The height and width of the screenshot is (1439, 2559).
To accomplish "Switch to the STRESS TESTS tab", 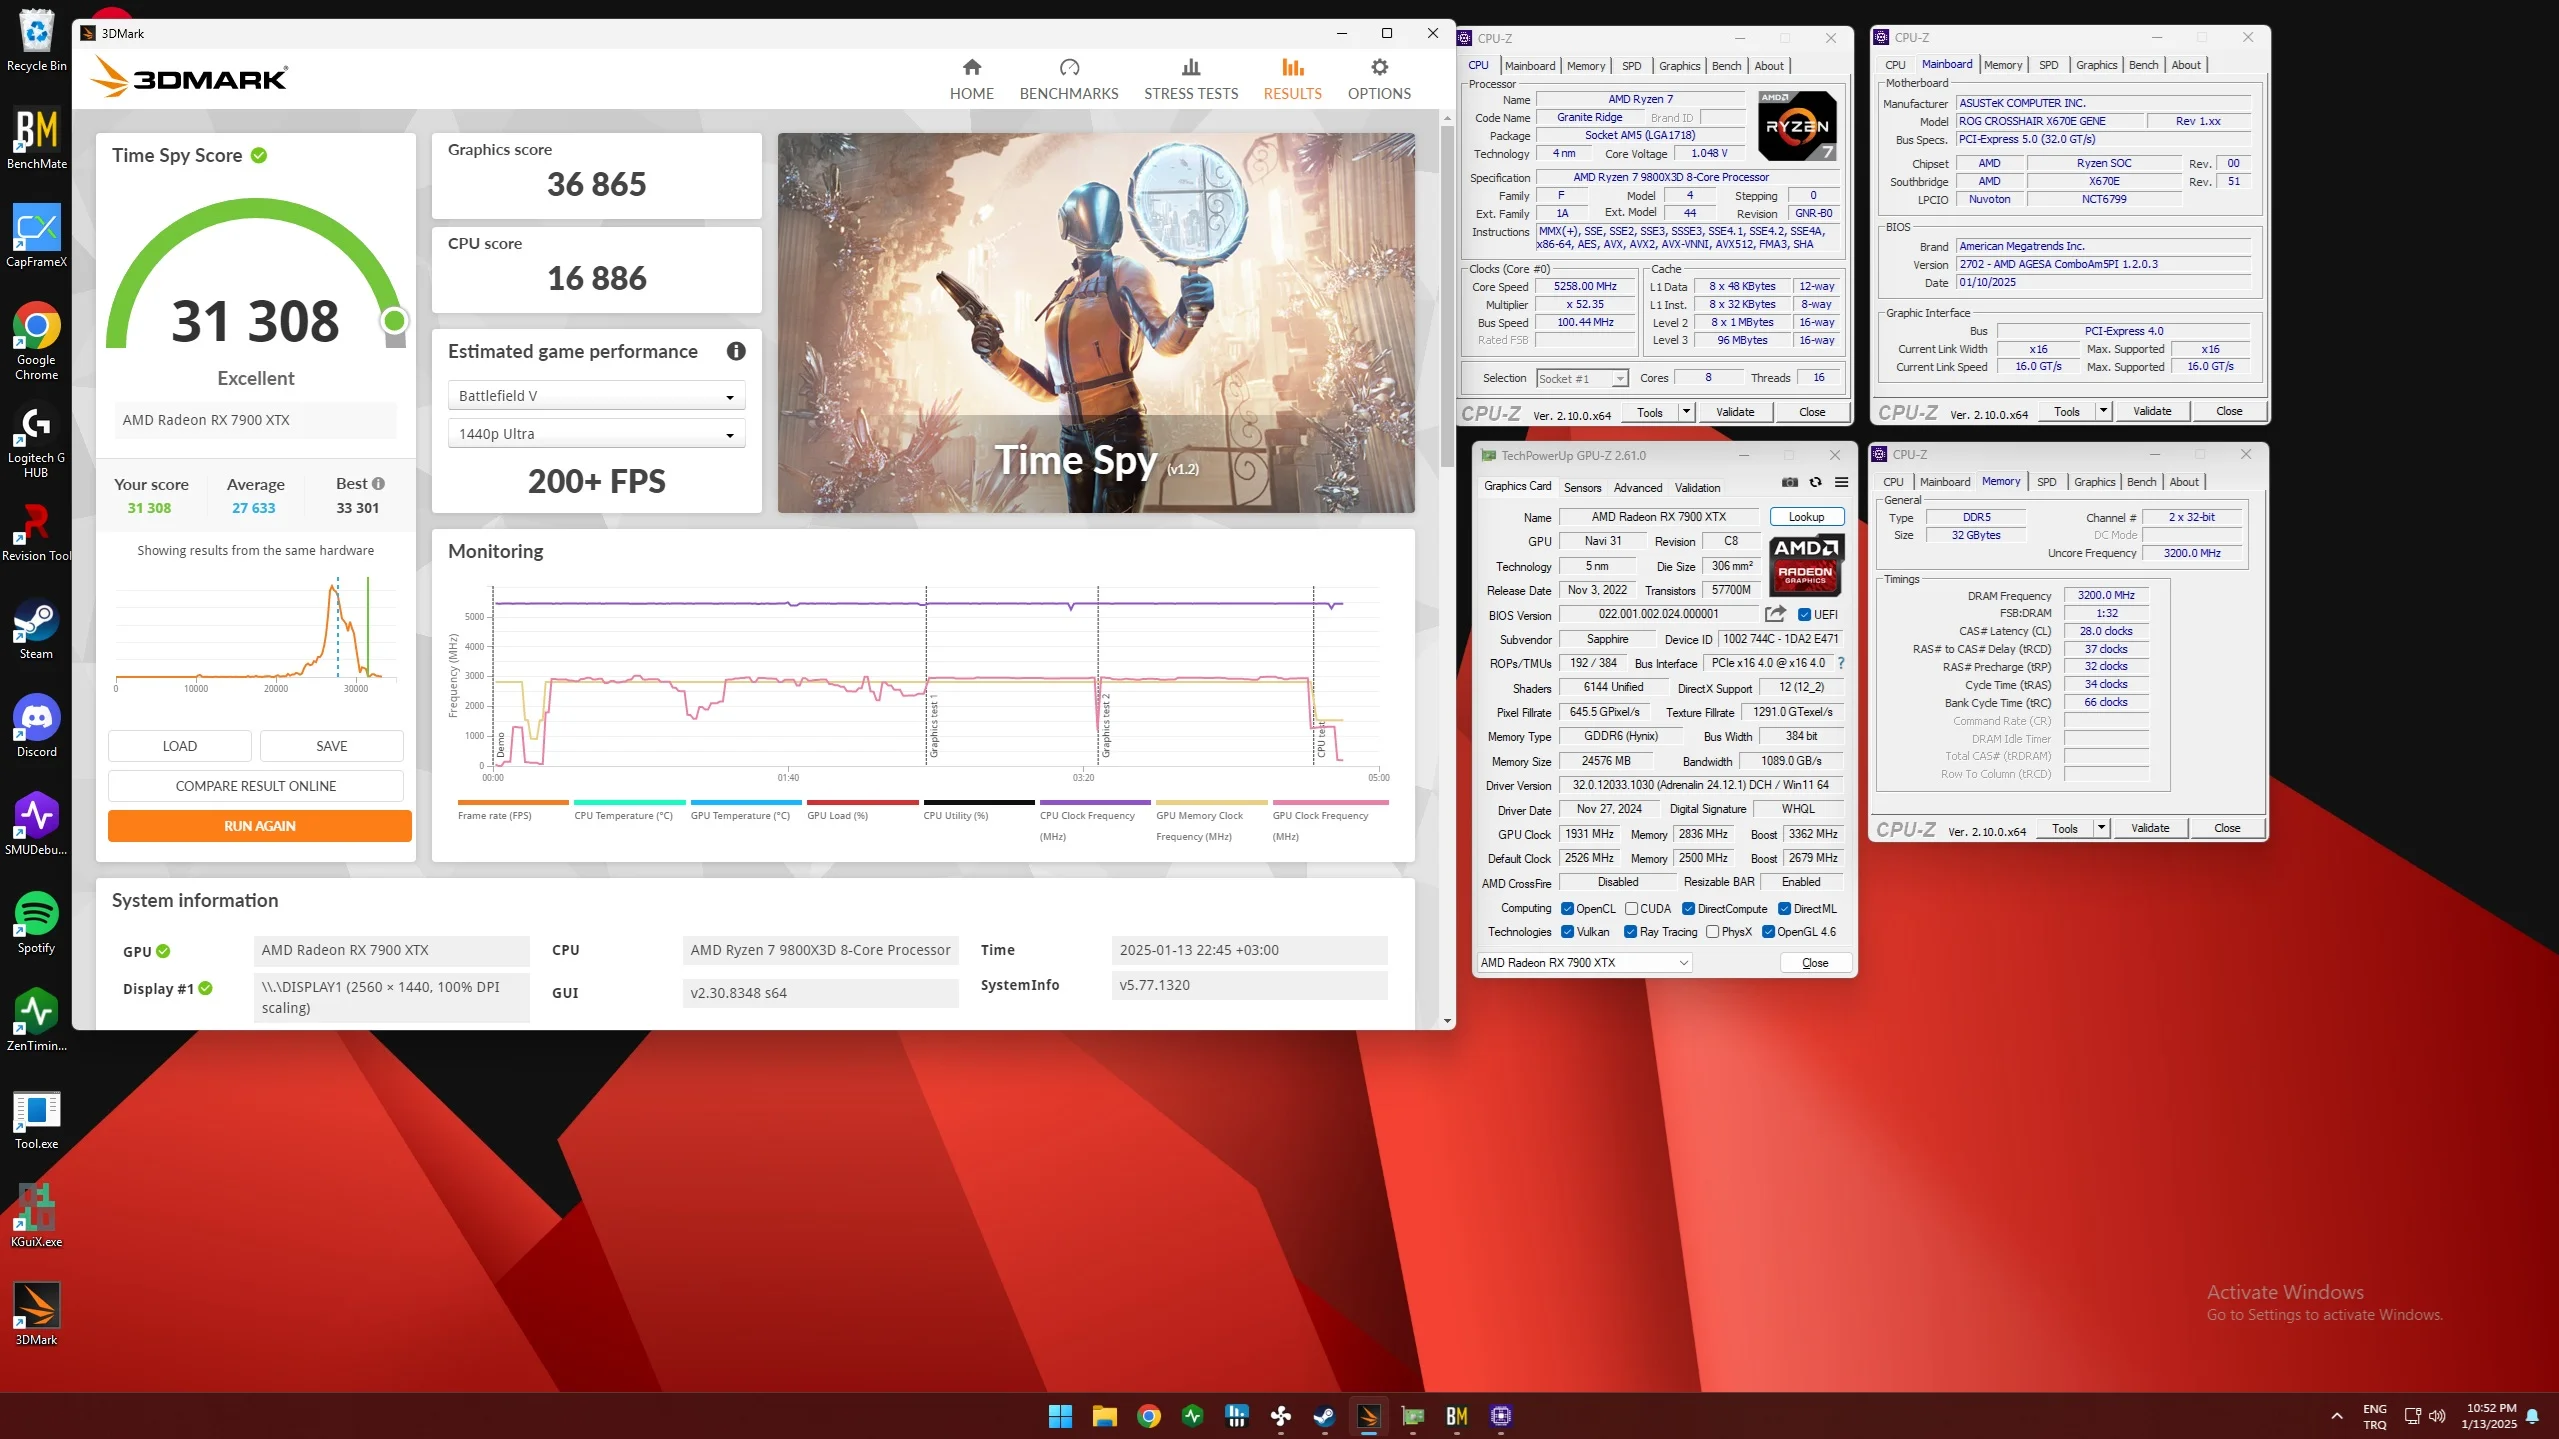I will (x=1191, y=79).
